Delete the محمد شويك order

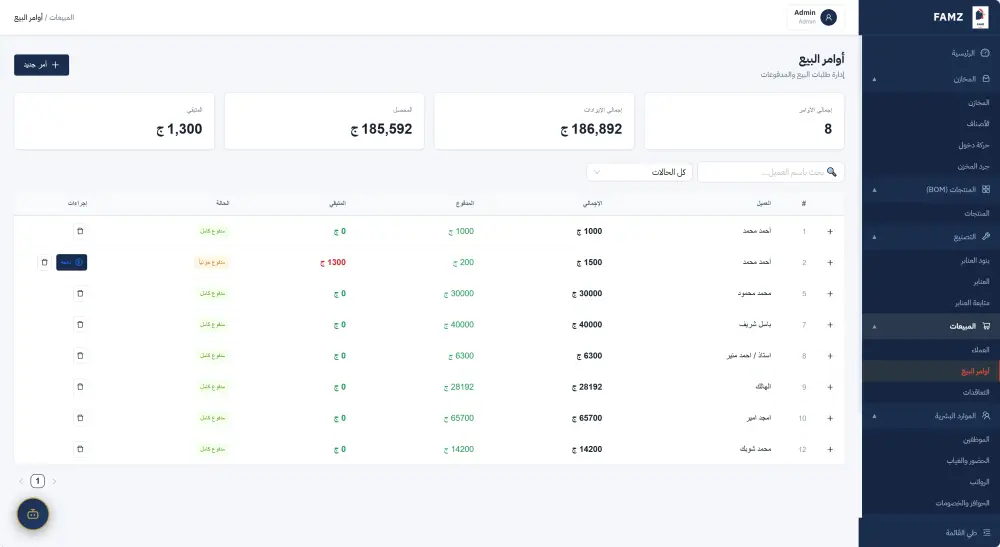(80, 449)
